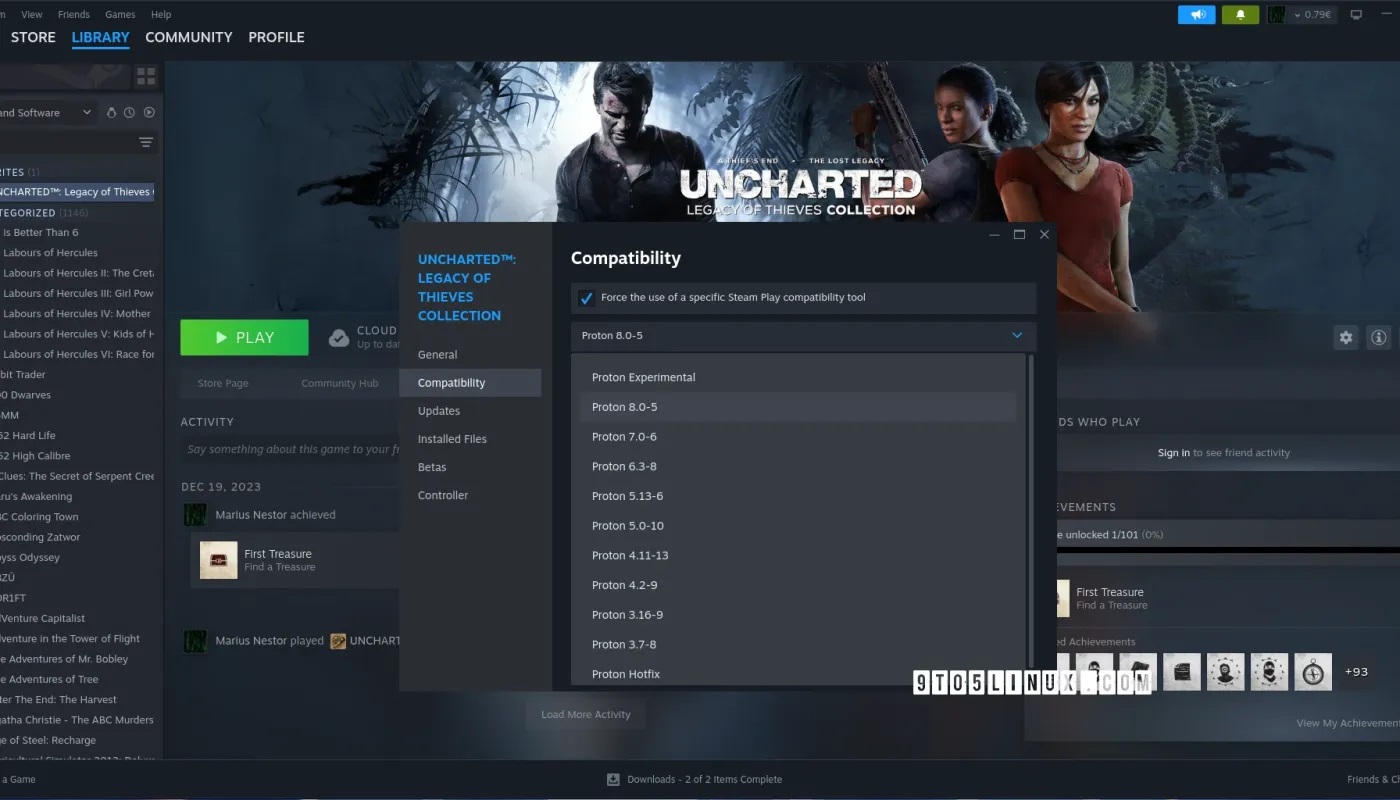Open the advanced filter options icon
The image size is (1400, 800).
[x=146, y=143]
